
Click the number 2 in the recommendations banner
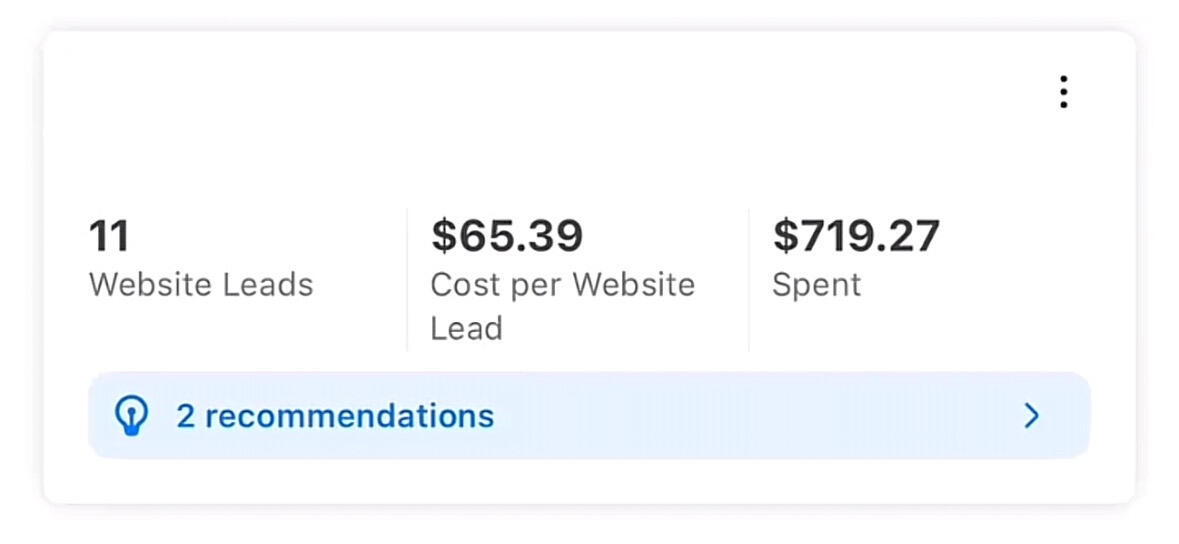pyautogui.click(x=185, y=416)
